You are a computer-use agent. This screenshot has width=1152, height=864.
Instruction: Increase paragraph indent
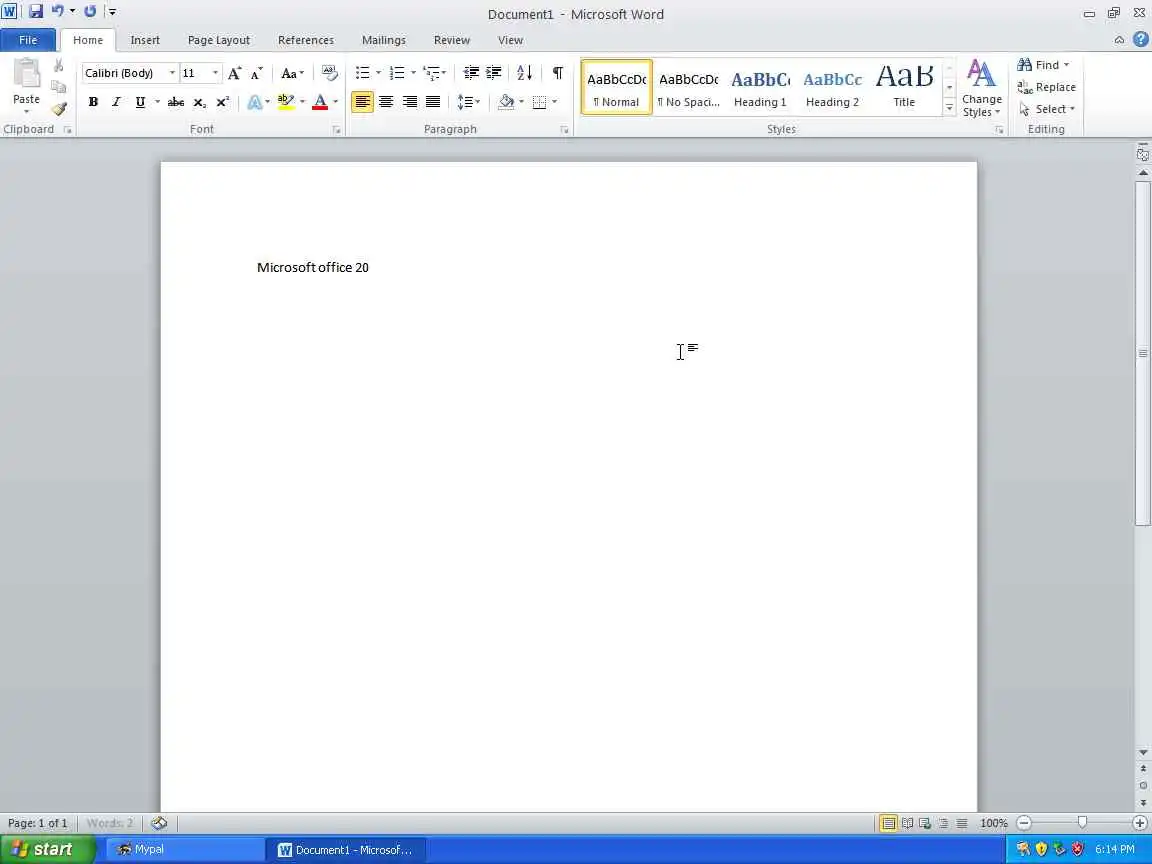tap(494, 73)
